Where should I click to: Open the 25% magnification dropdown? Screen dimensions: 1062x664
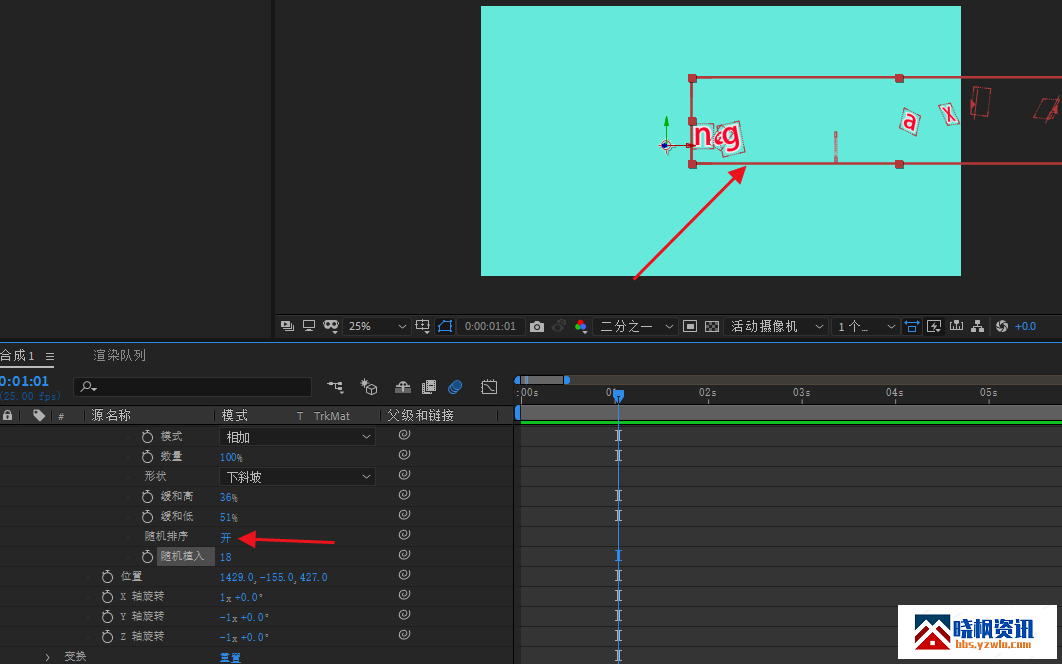(x=376, y=327)
